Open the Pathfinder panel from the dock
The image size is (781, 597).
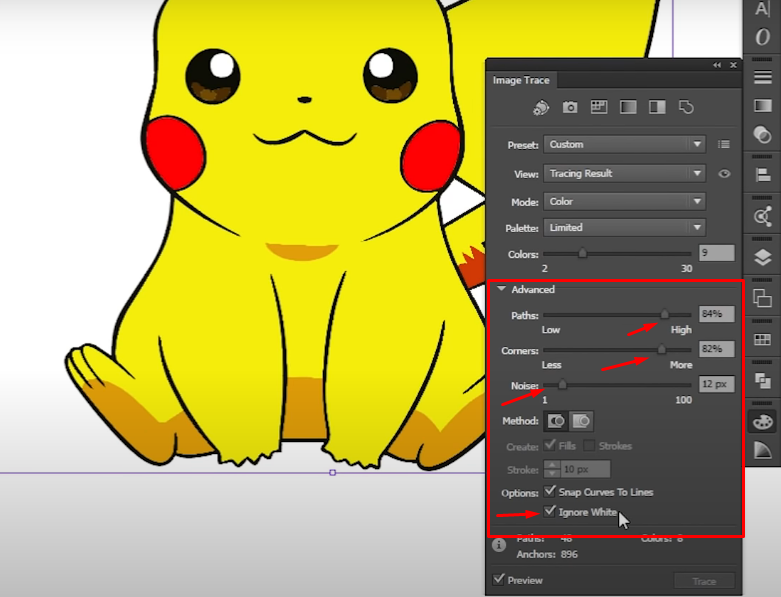point(763,381)
